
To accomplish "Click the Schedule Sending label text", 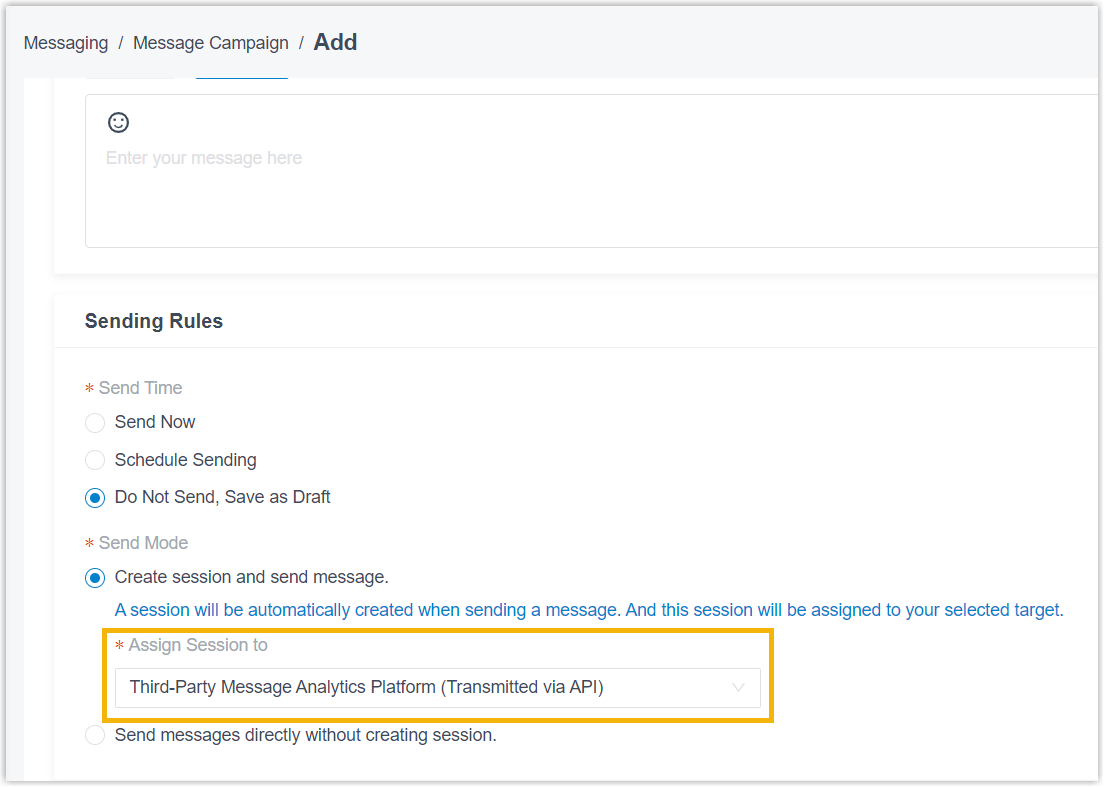I will tap(185, 460).
